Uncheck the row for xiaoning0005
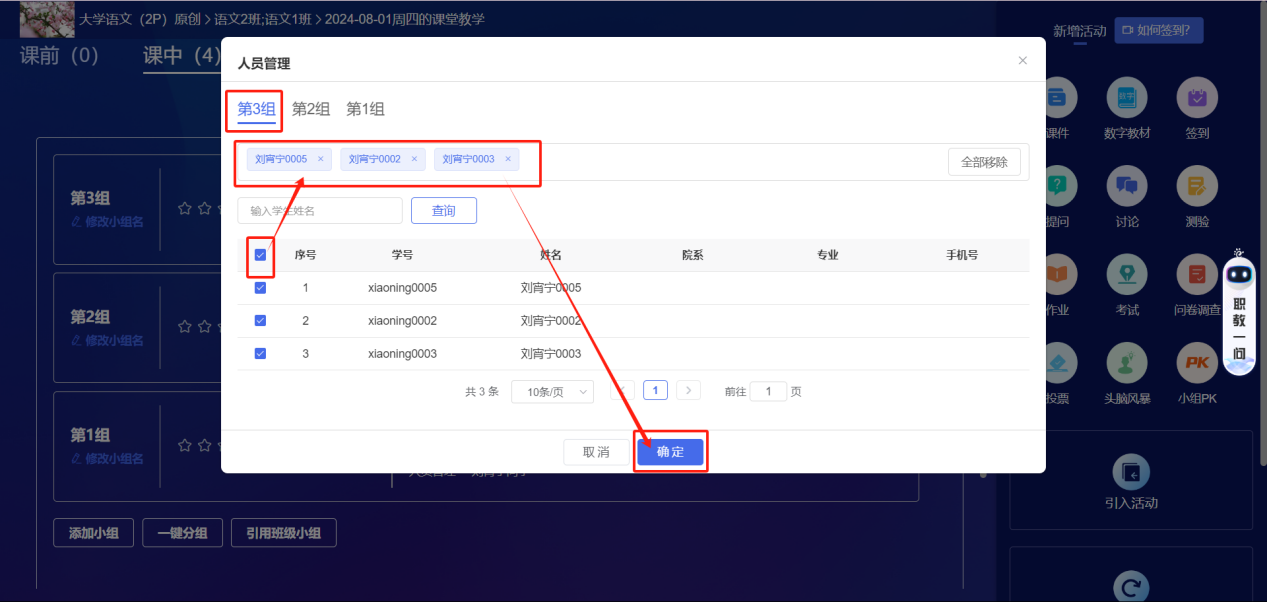The height and width of the screenshot is (602, 1267). click(x=260, y=288)
